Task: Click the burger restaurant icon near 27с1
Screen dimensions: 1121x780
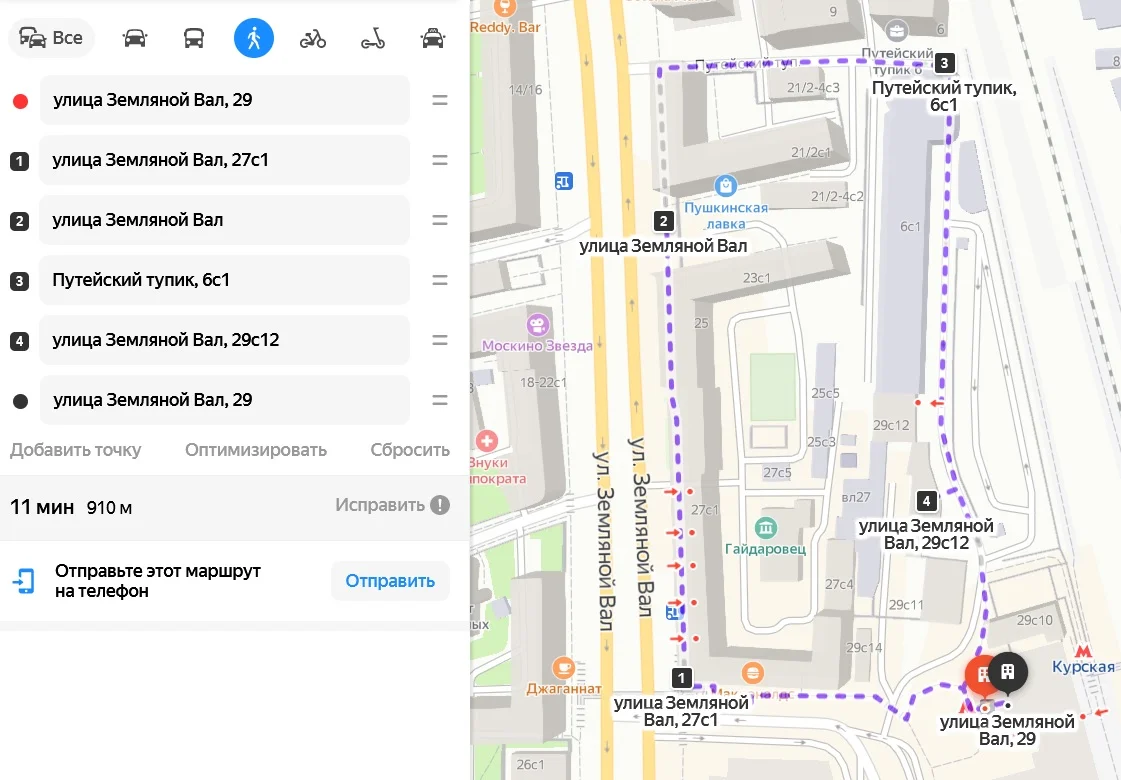Action: [x=751, y=673]
